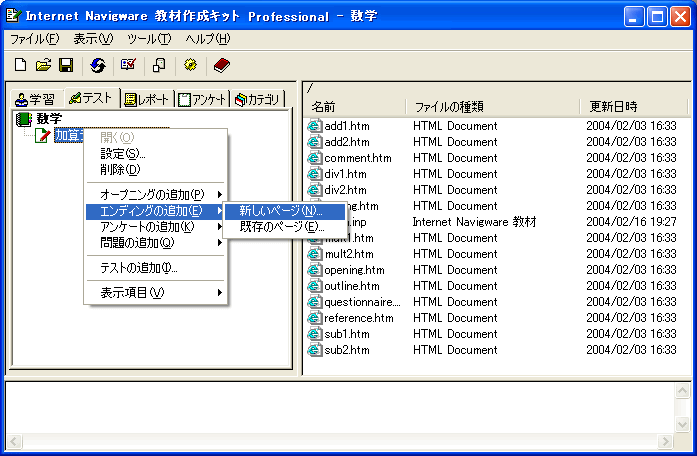Select the opening.htm file name
This screenshot has width=697, height=456.
coord(354,270)
